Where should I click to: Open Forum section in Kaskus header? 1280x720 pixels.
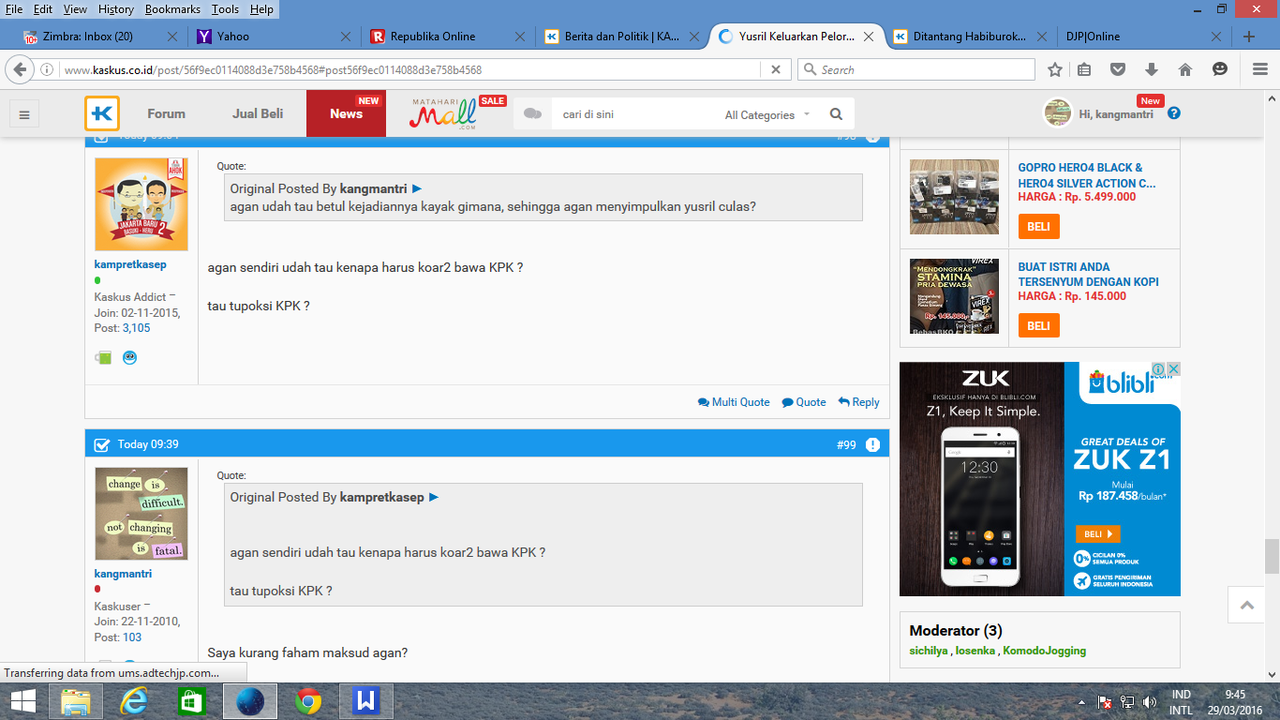coord(166,114)
